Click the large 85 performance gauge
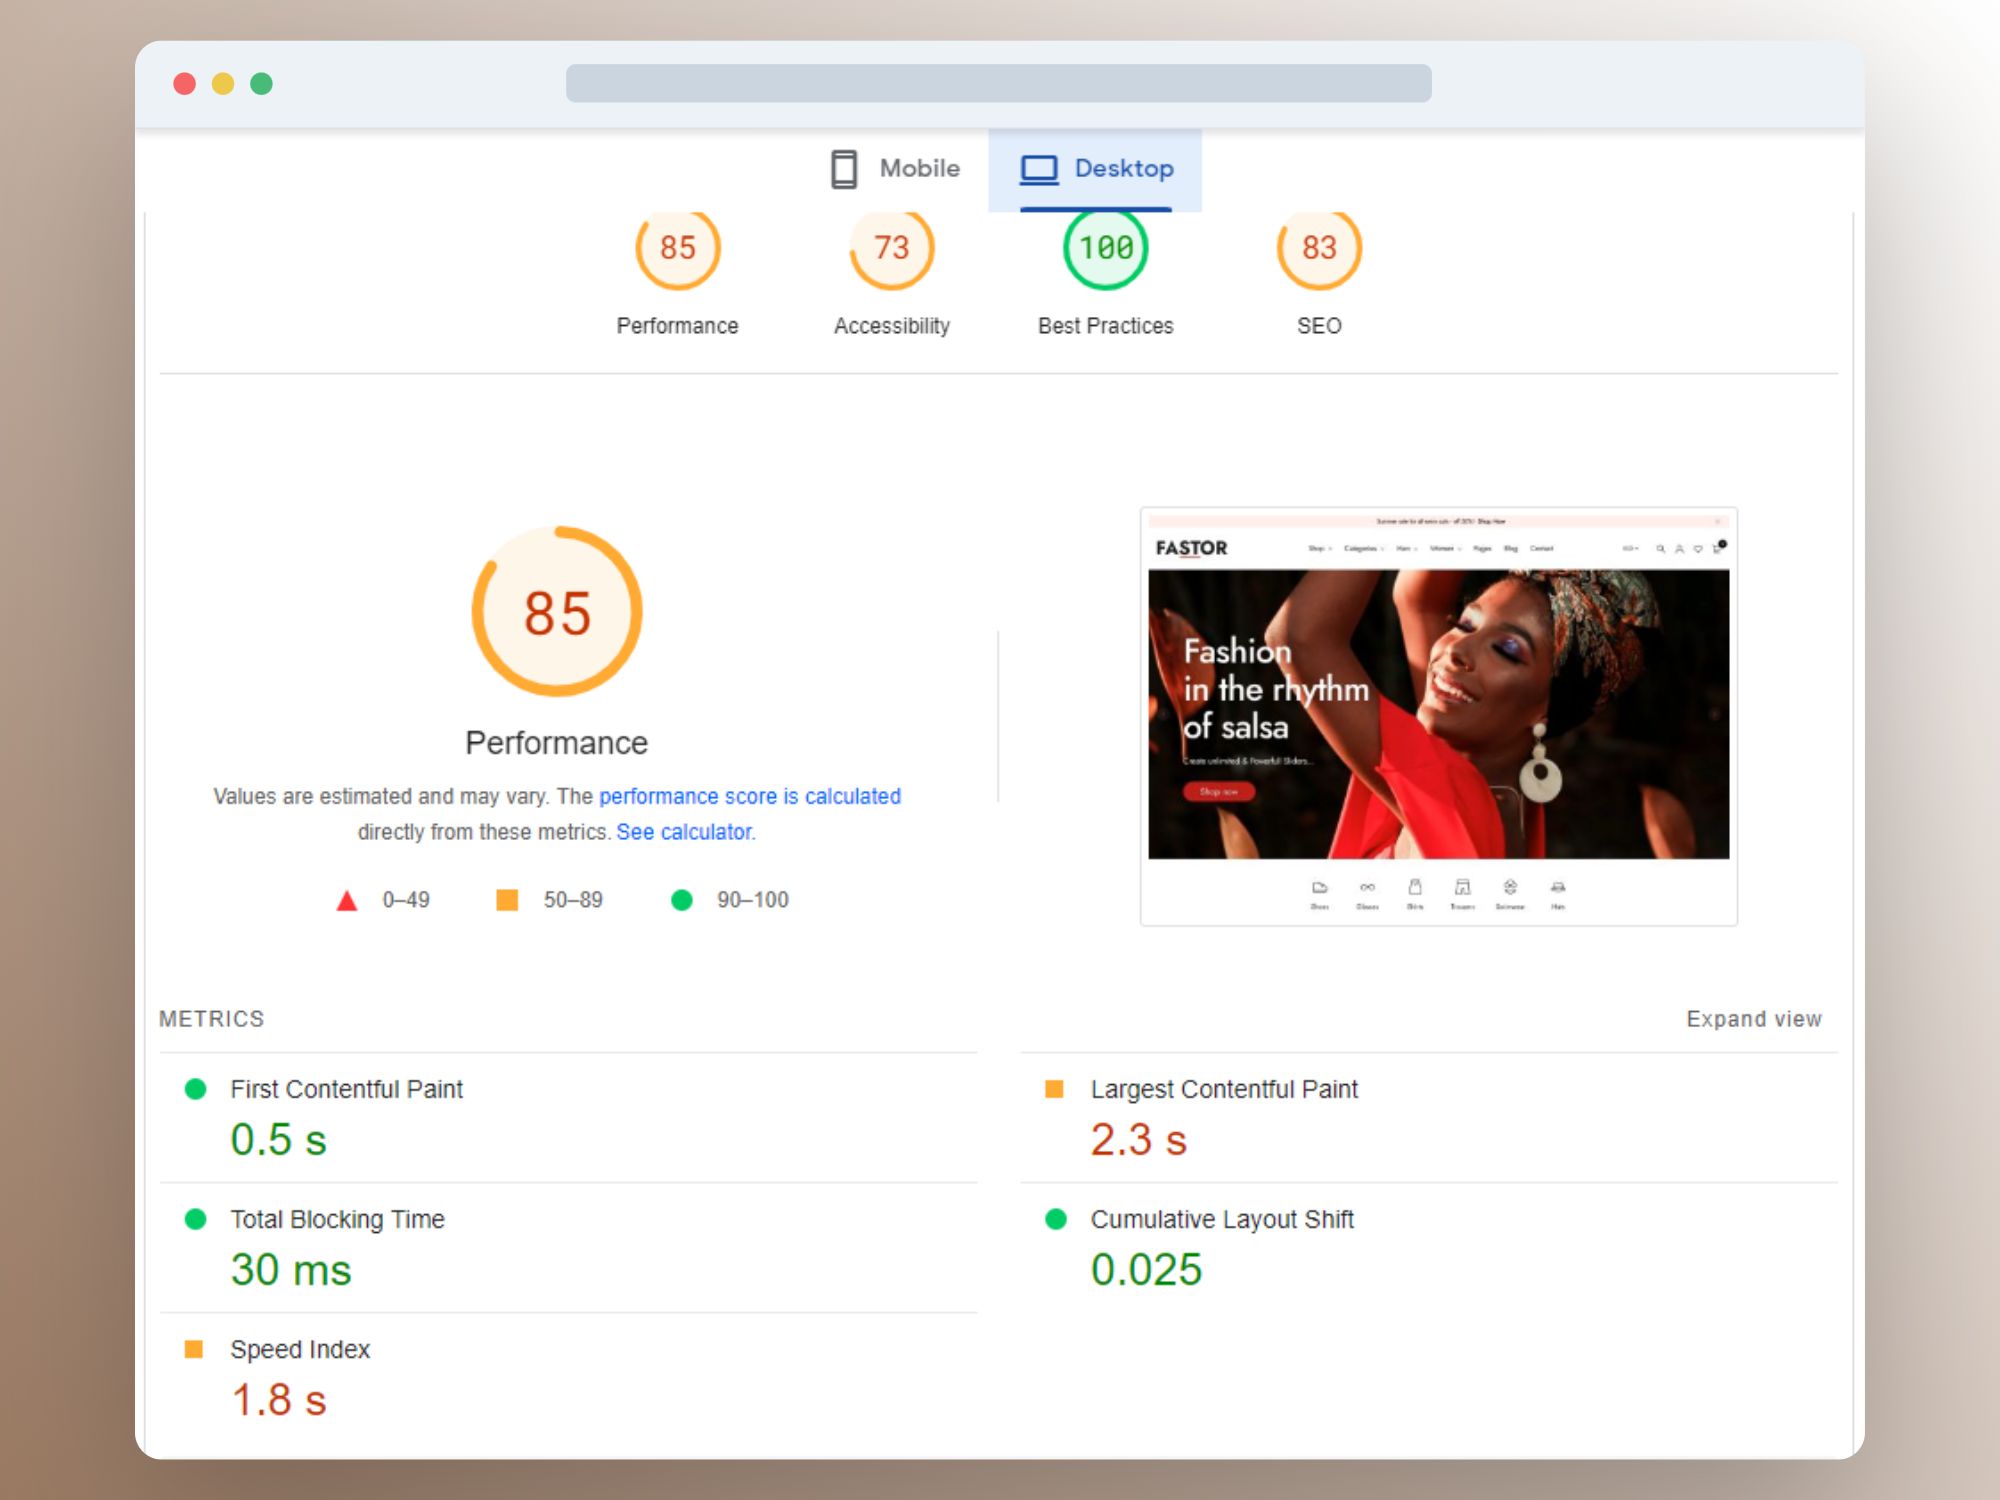2000x1500 pixels. tap(557, 612)
